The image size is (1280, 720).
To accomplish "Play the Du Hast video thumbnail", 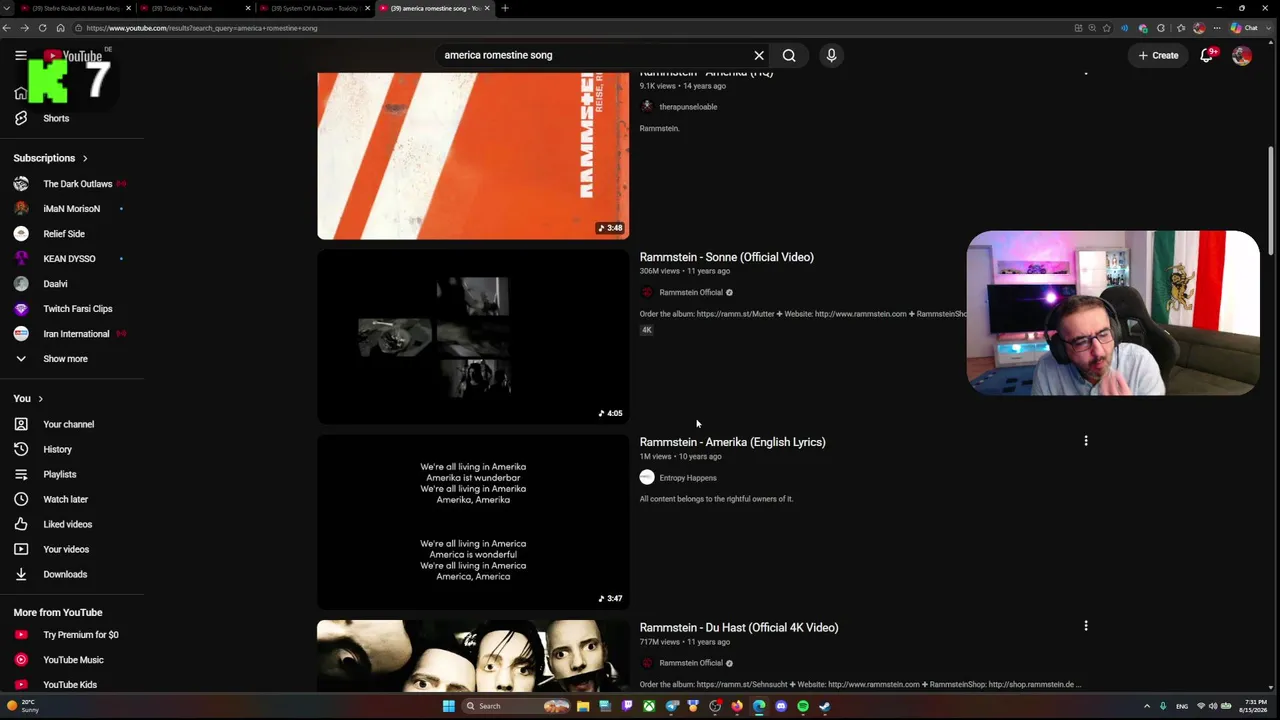I will click(x=473, y=656).
